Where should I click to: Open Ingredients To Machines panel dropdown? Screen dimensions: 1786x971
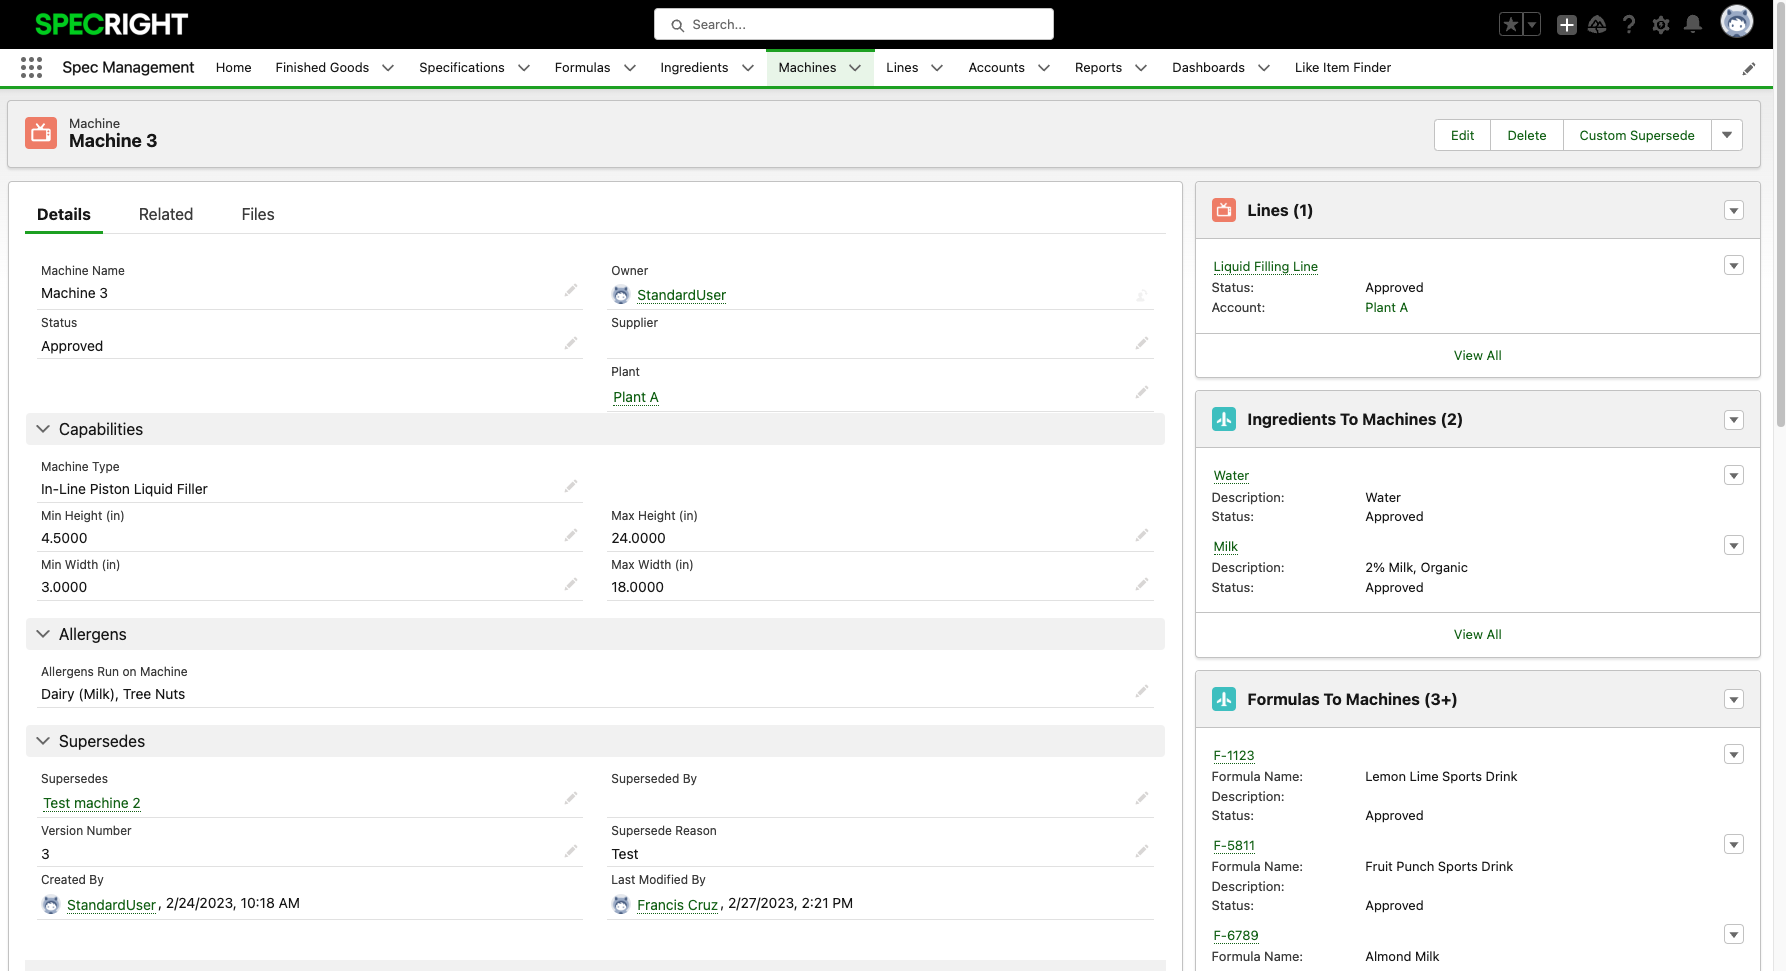pos(1734,420)
